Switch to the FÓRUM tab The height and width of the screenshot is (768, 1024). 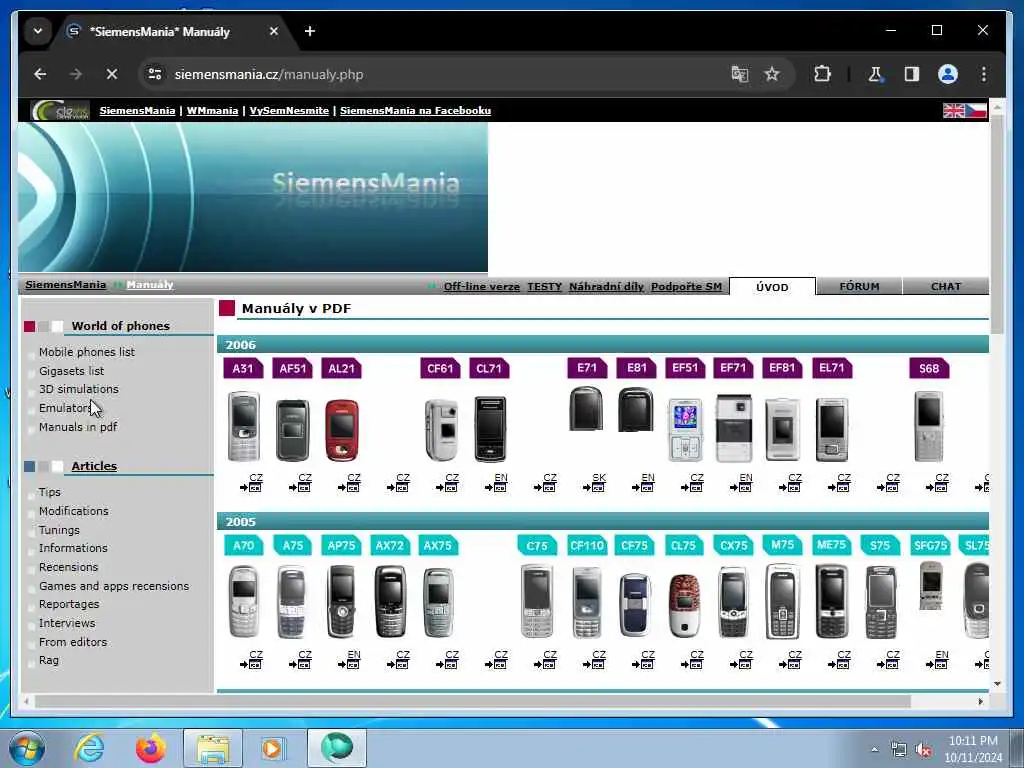pyautogui.click(x=859, y=287)
